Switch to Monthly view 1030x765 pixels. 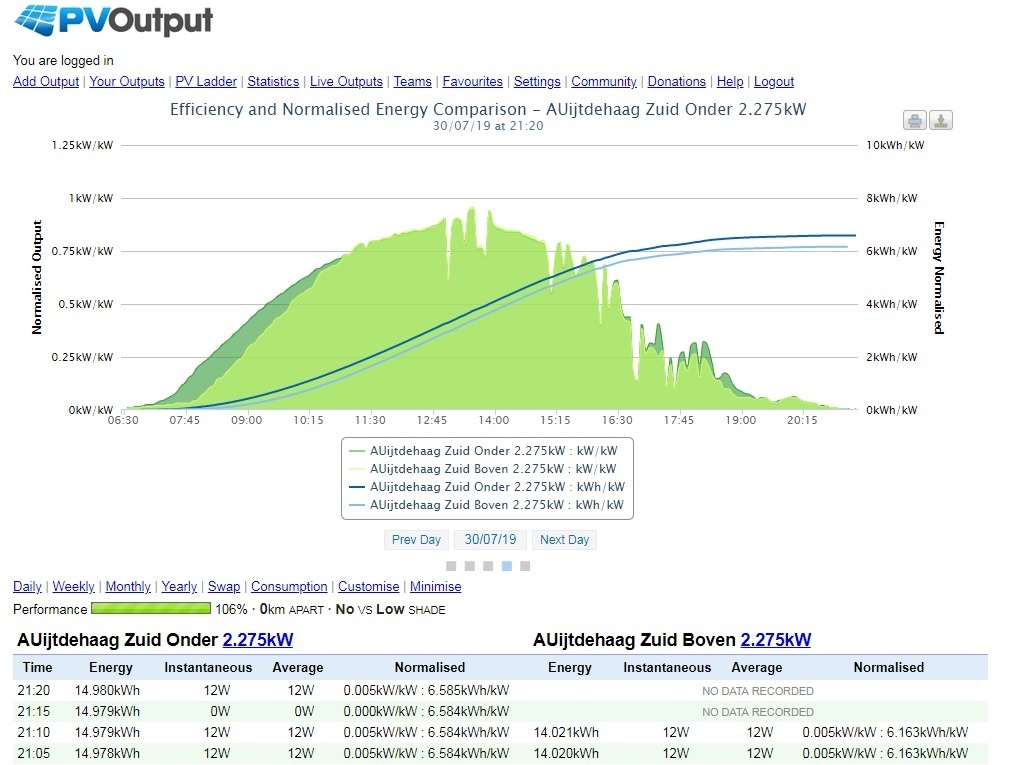[x=128, y=586]
